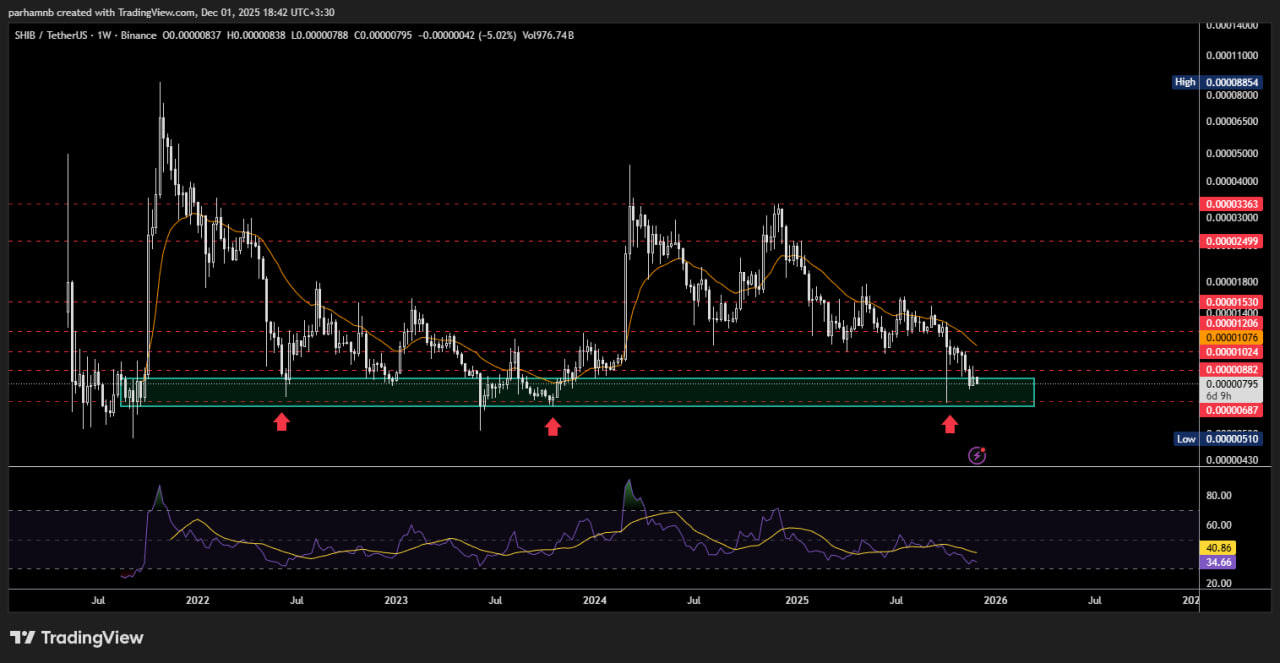1280x663 pixels.
Task: Click the red 0.00003363 resistance level label
Action: point(1233,203)
